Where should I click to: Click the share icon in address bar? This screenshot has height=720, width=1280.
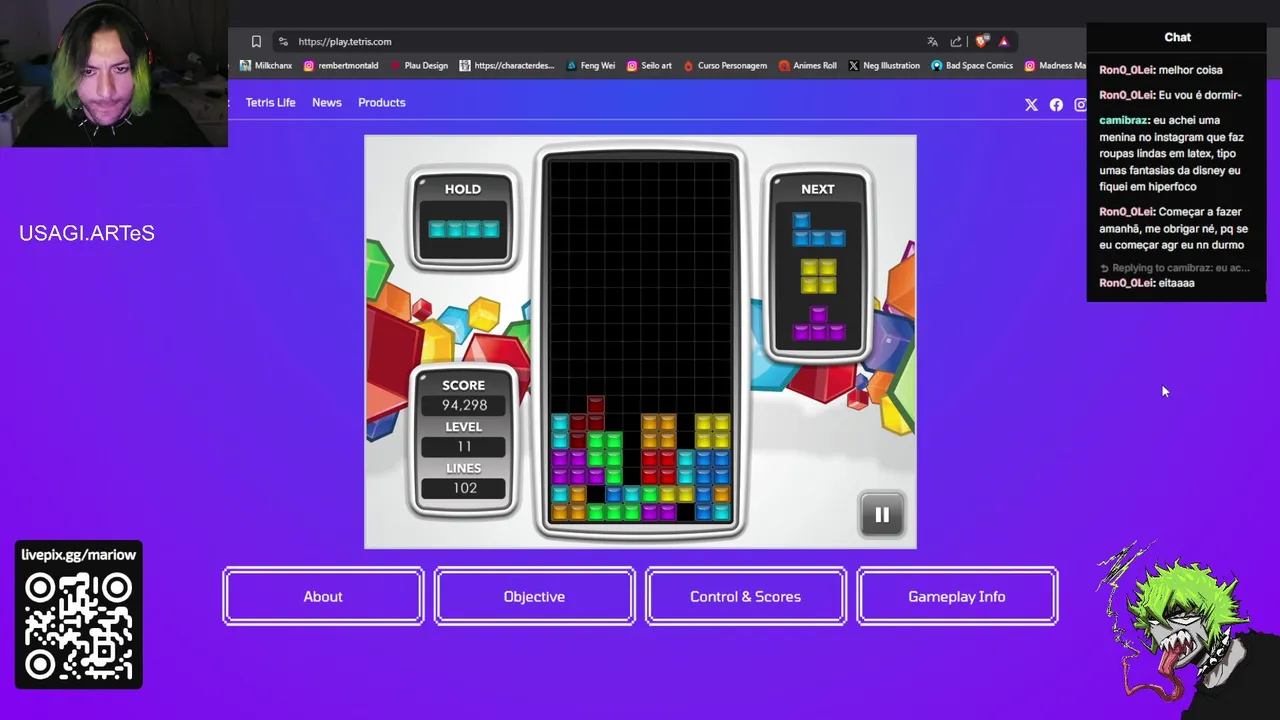pyautogui.click(x=956, y=41)
